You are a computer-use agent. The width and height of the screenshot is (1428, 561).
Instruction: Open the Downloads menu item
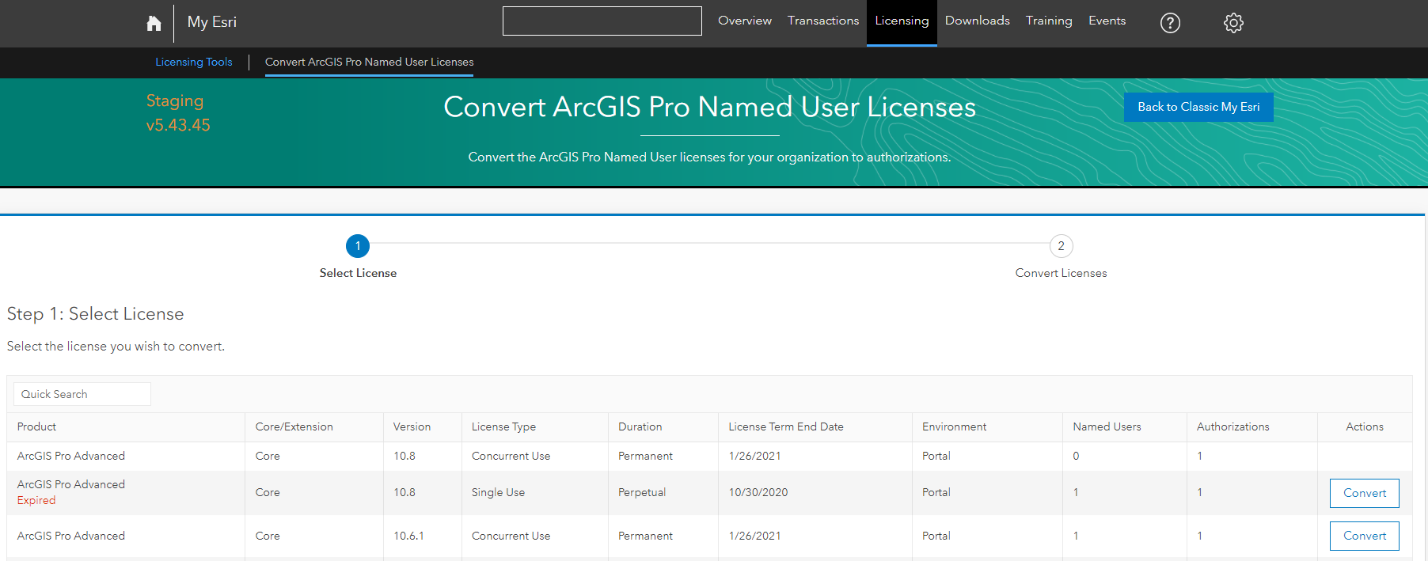tap(977, 21)
